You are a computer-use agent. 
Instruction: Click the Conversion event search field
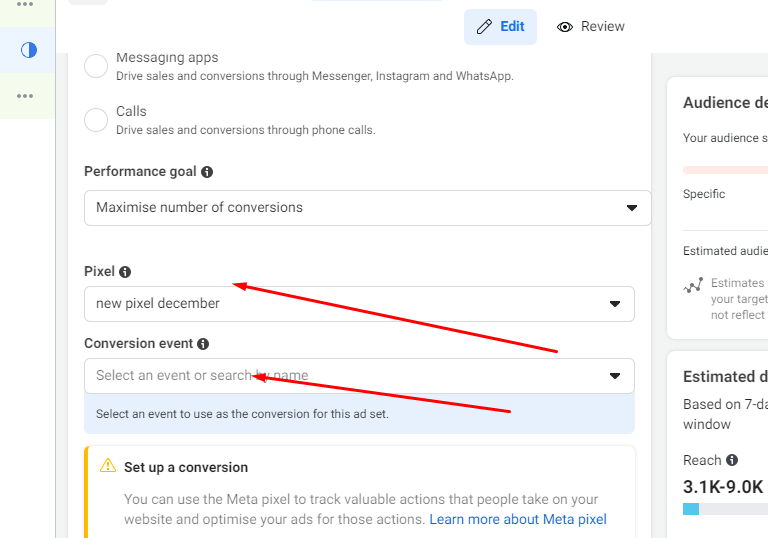click(x=340, y=376)
